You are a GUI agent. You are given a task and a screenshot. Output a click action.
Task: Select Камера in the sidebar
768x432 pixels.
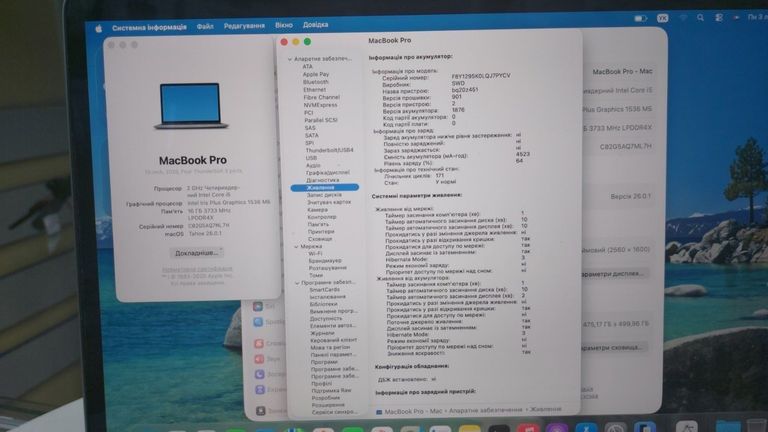tap(317, 210)
